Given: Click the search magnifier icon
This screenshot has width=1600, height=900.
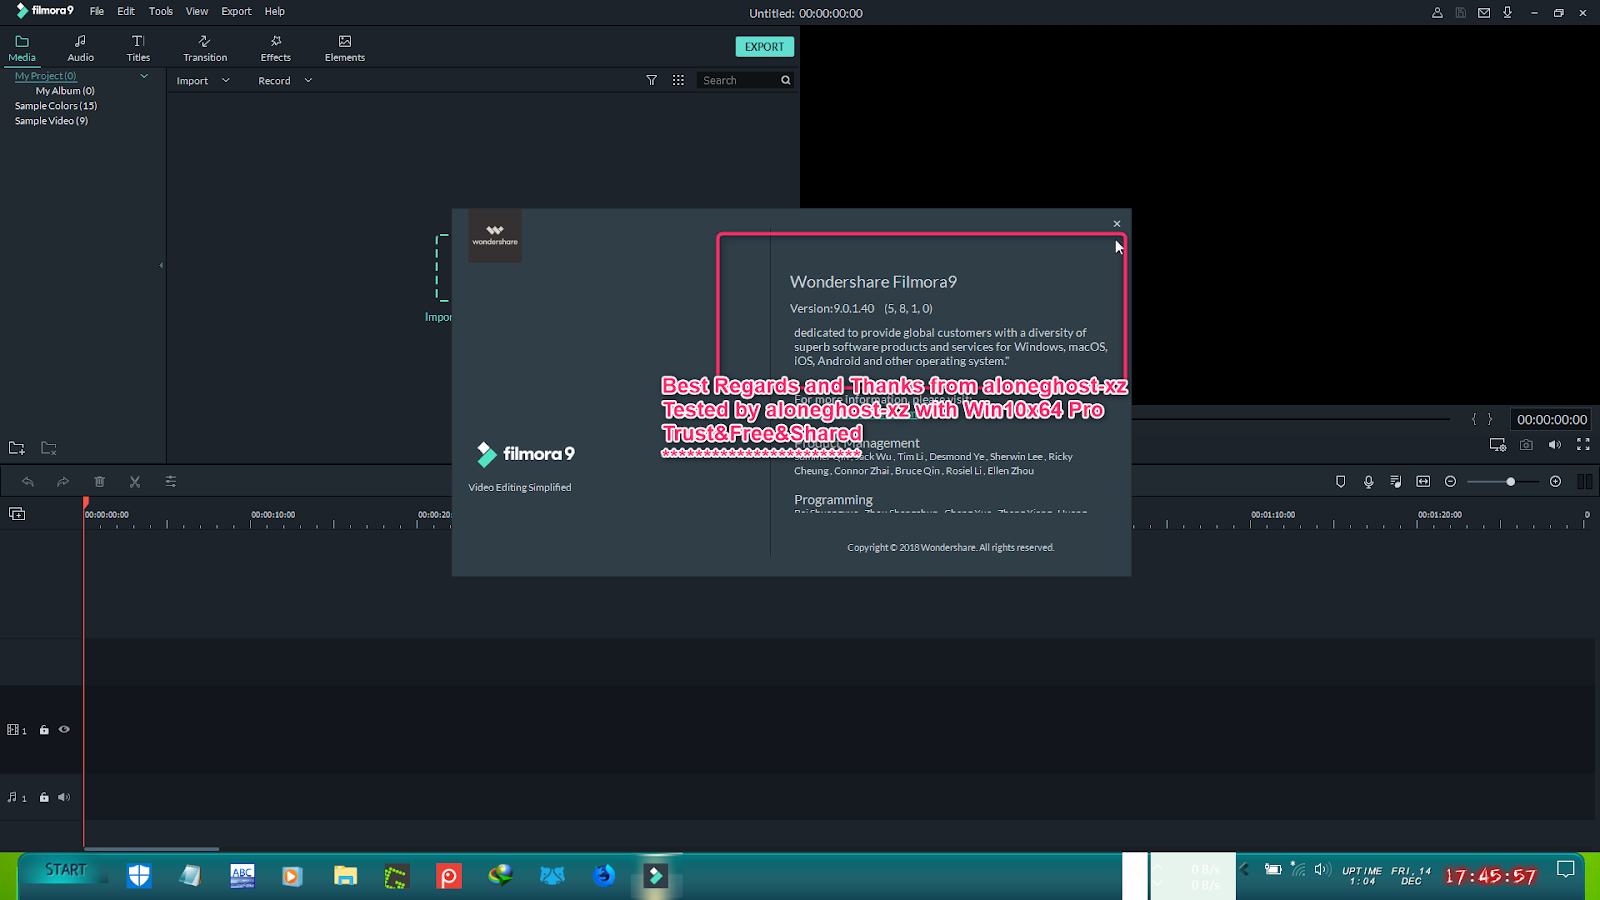Looking at the screenshot, I should pos(786,80).
